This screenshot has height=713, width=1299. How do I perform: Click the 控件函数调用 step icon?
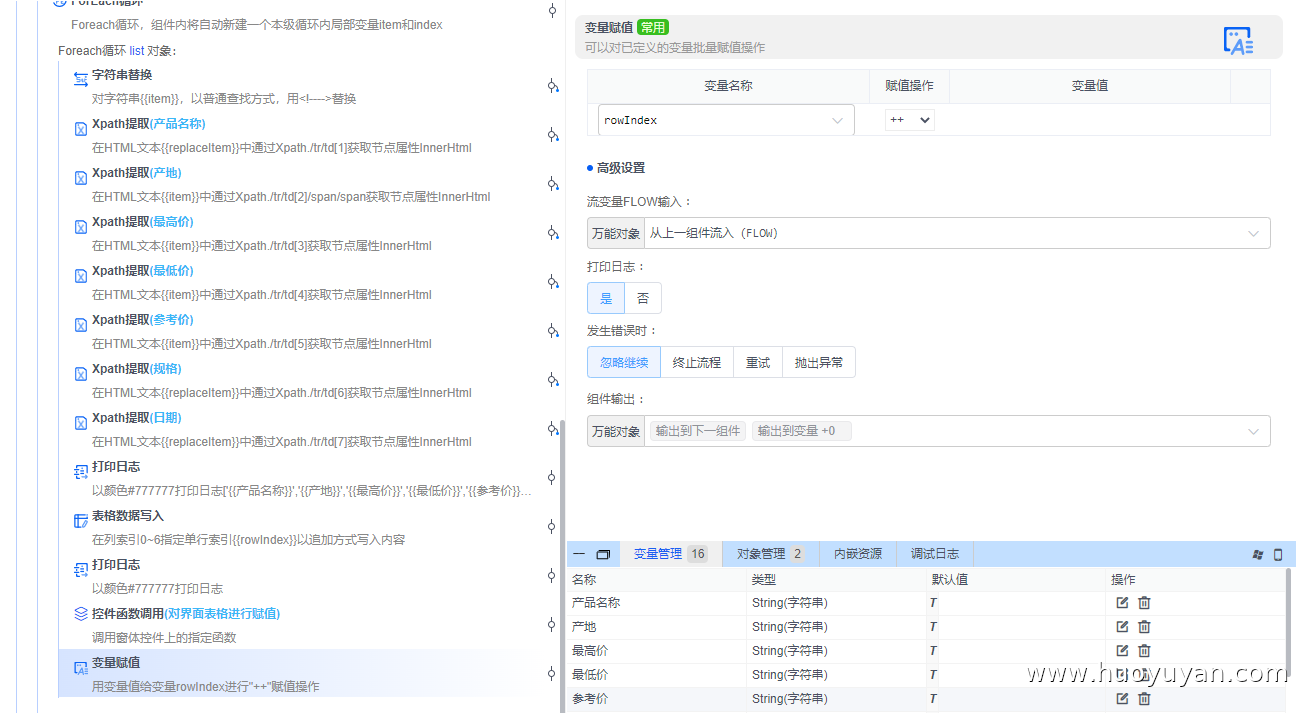[81, 614]
